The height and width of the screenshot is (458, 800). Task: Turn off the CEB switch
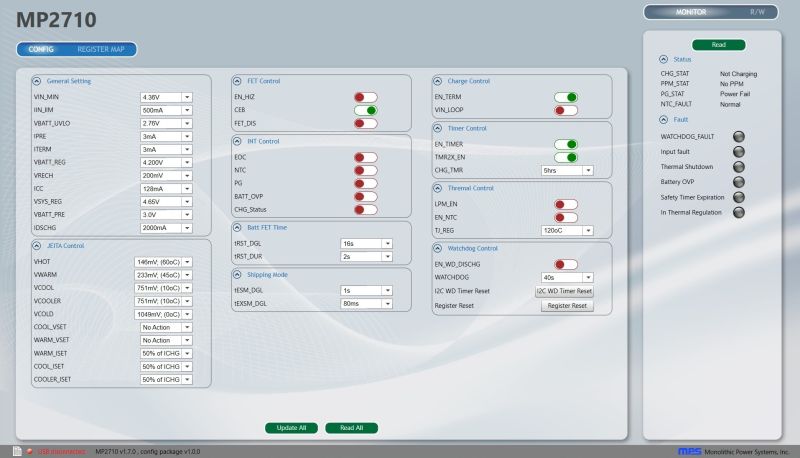click(x=365, y=110)
